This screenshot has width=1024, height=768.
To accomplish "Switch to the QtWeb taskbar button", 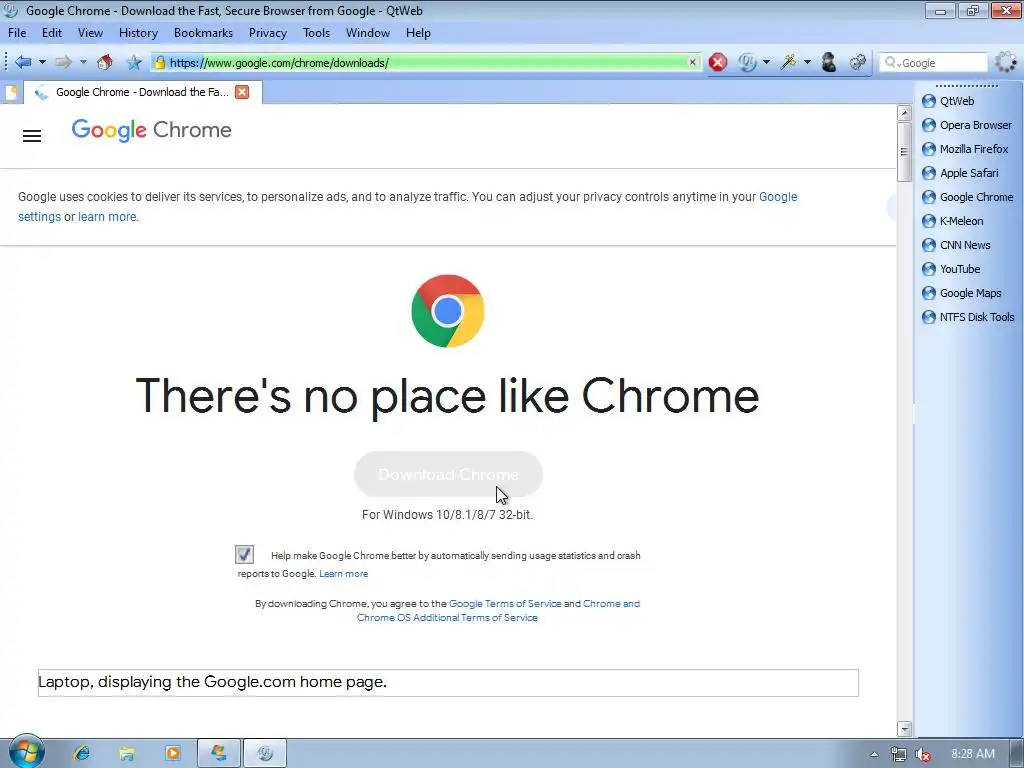I will click(x=265, y=754).
